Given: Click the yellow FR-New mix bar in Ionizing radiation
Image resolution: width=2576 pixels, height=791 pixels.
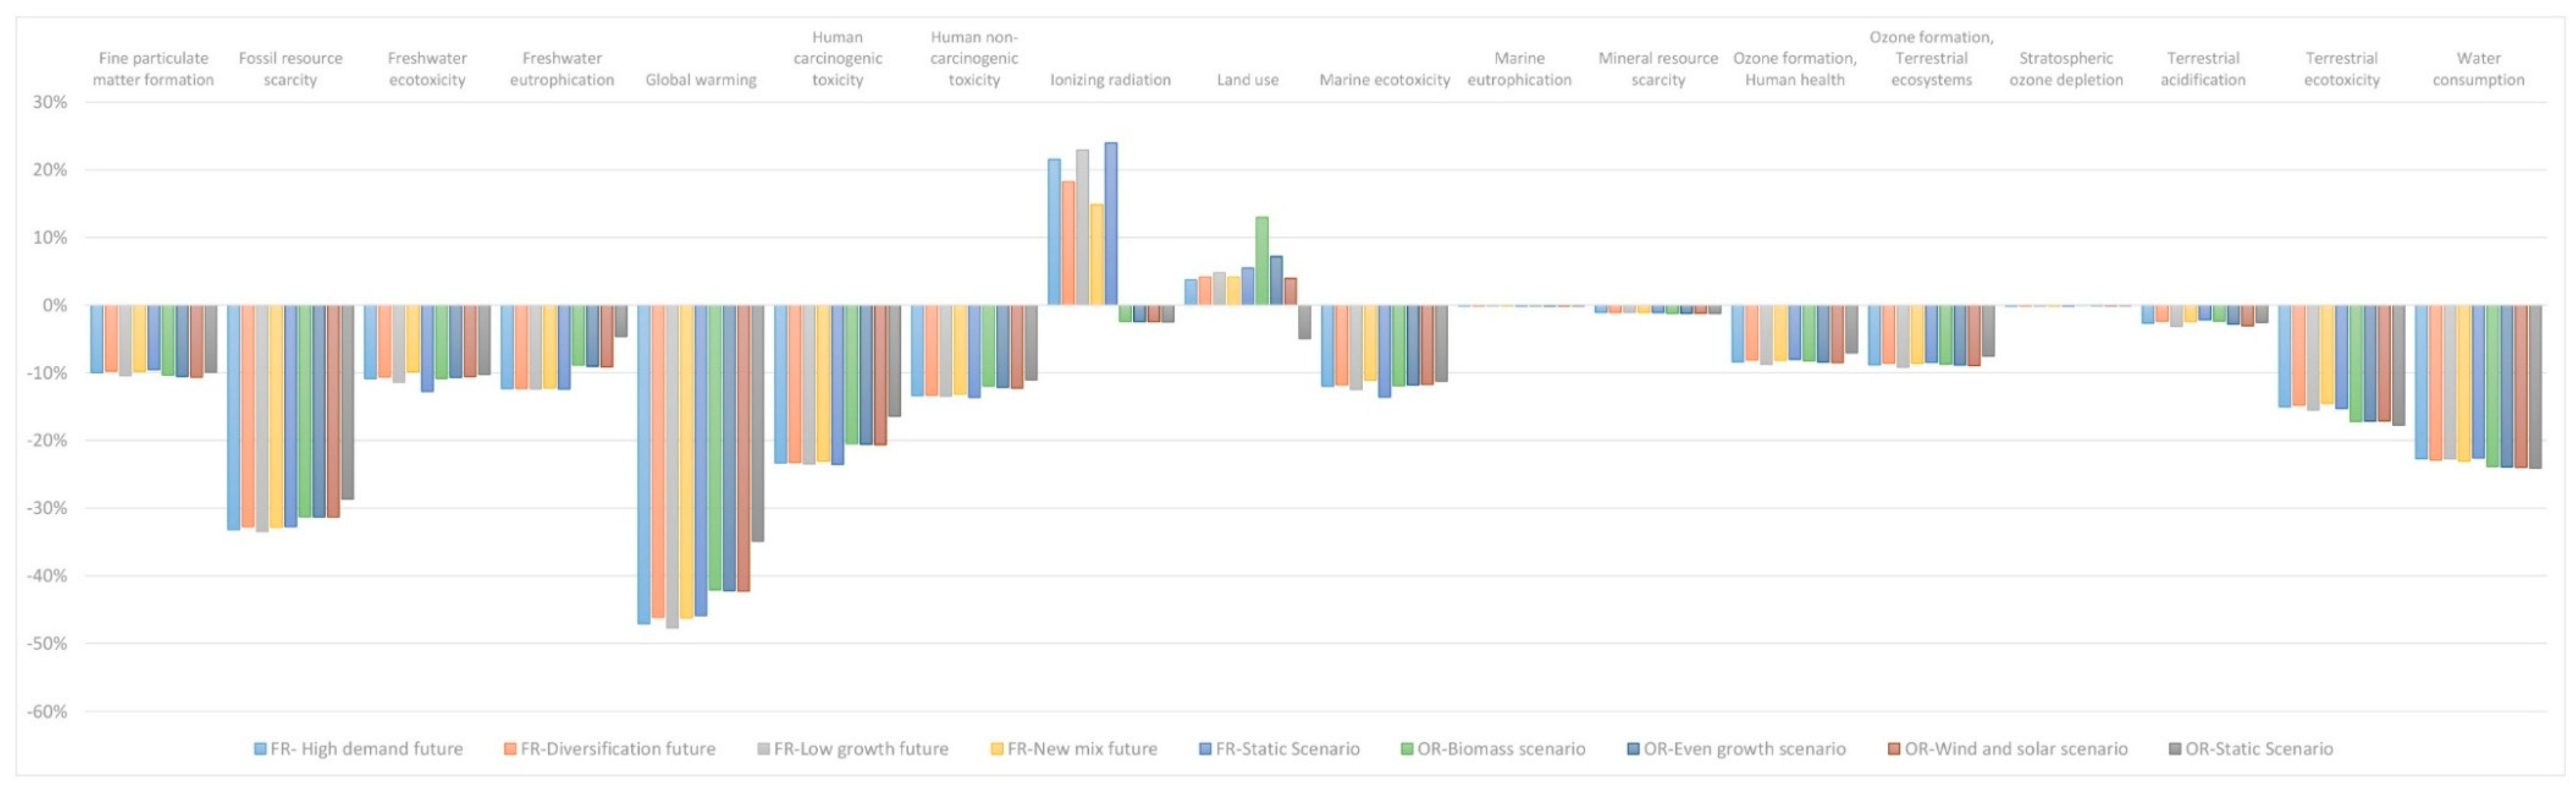Looking at the screenshot, I should pyautogui.click(x=1097, y=255).
